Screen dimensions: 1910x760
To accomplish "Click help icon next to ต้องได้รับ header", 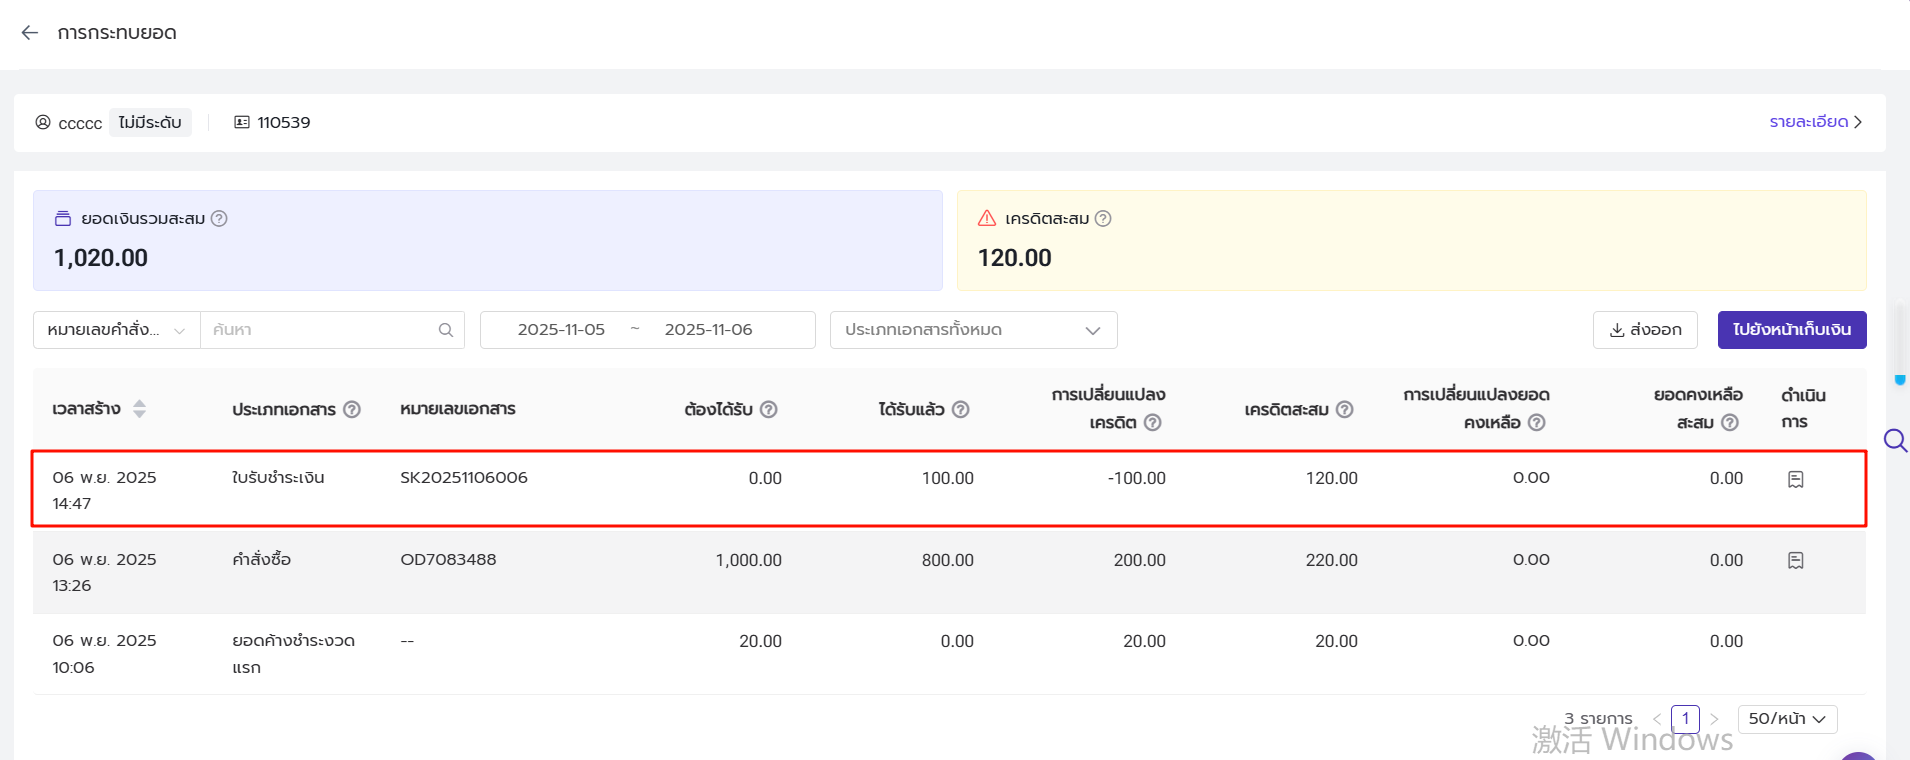I will tap(768, 409).
